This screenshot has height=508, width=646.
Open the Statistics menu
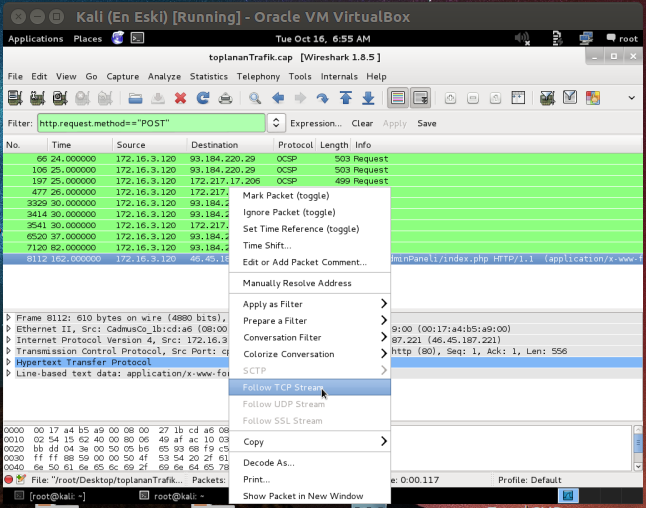[x=208, y=77]
